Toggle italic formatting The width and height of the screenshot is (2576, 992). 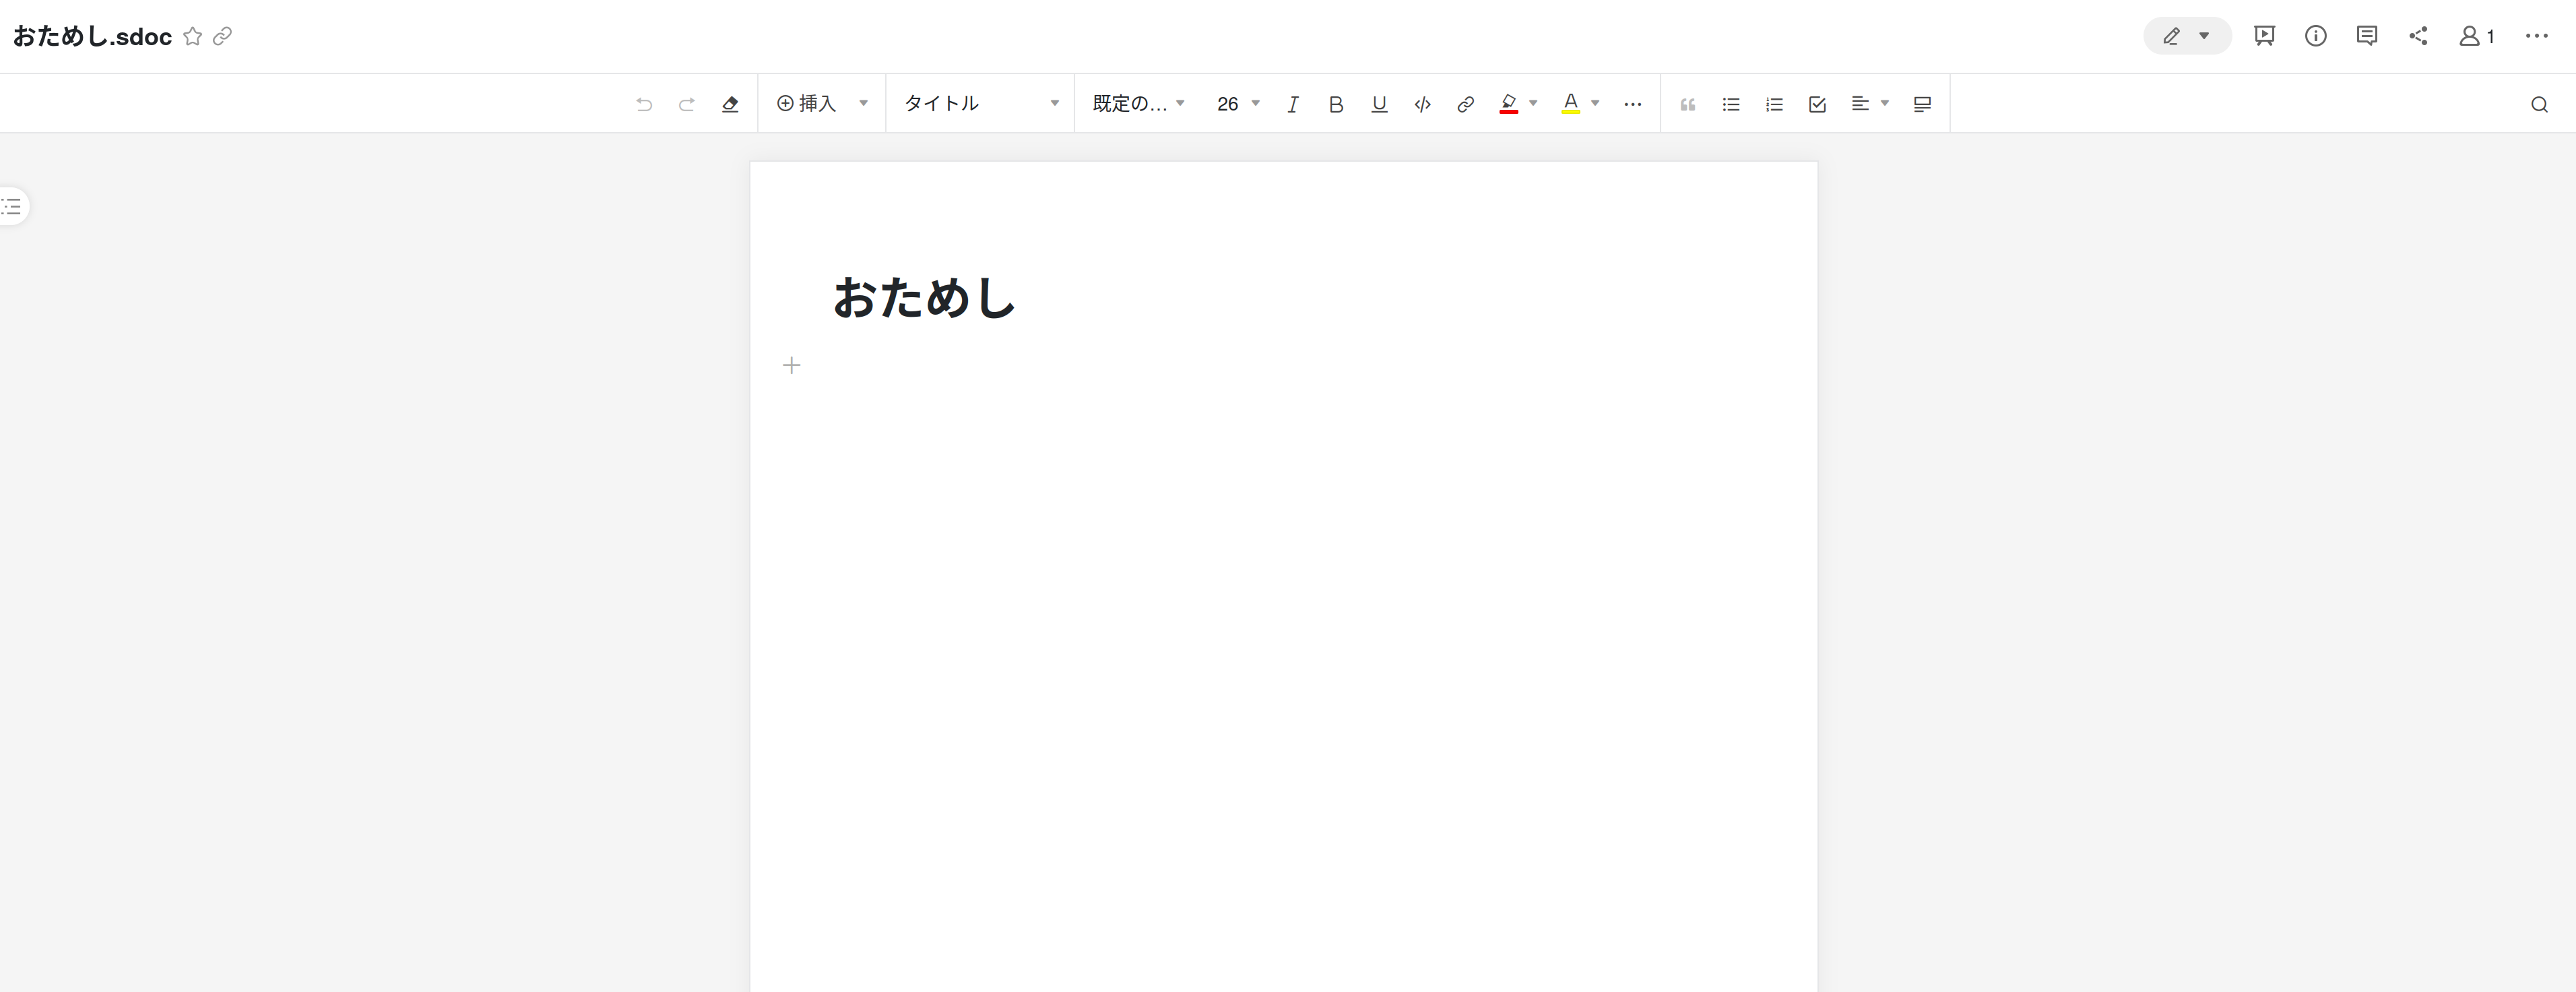(1292, 104)
